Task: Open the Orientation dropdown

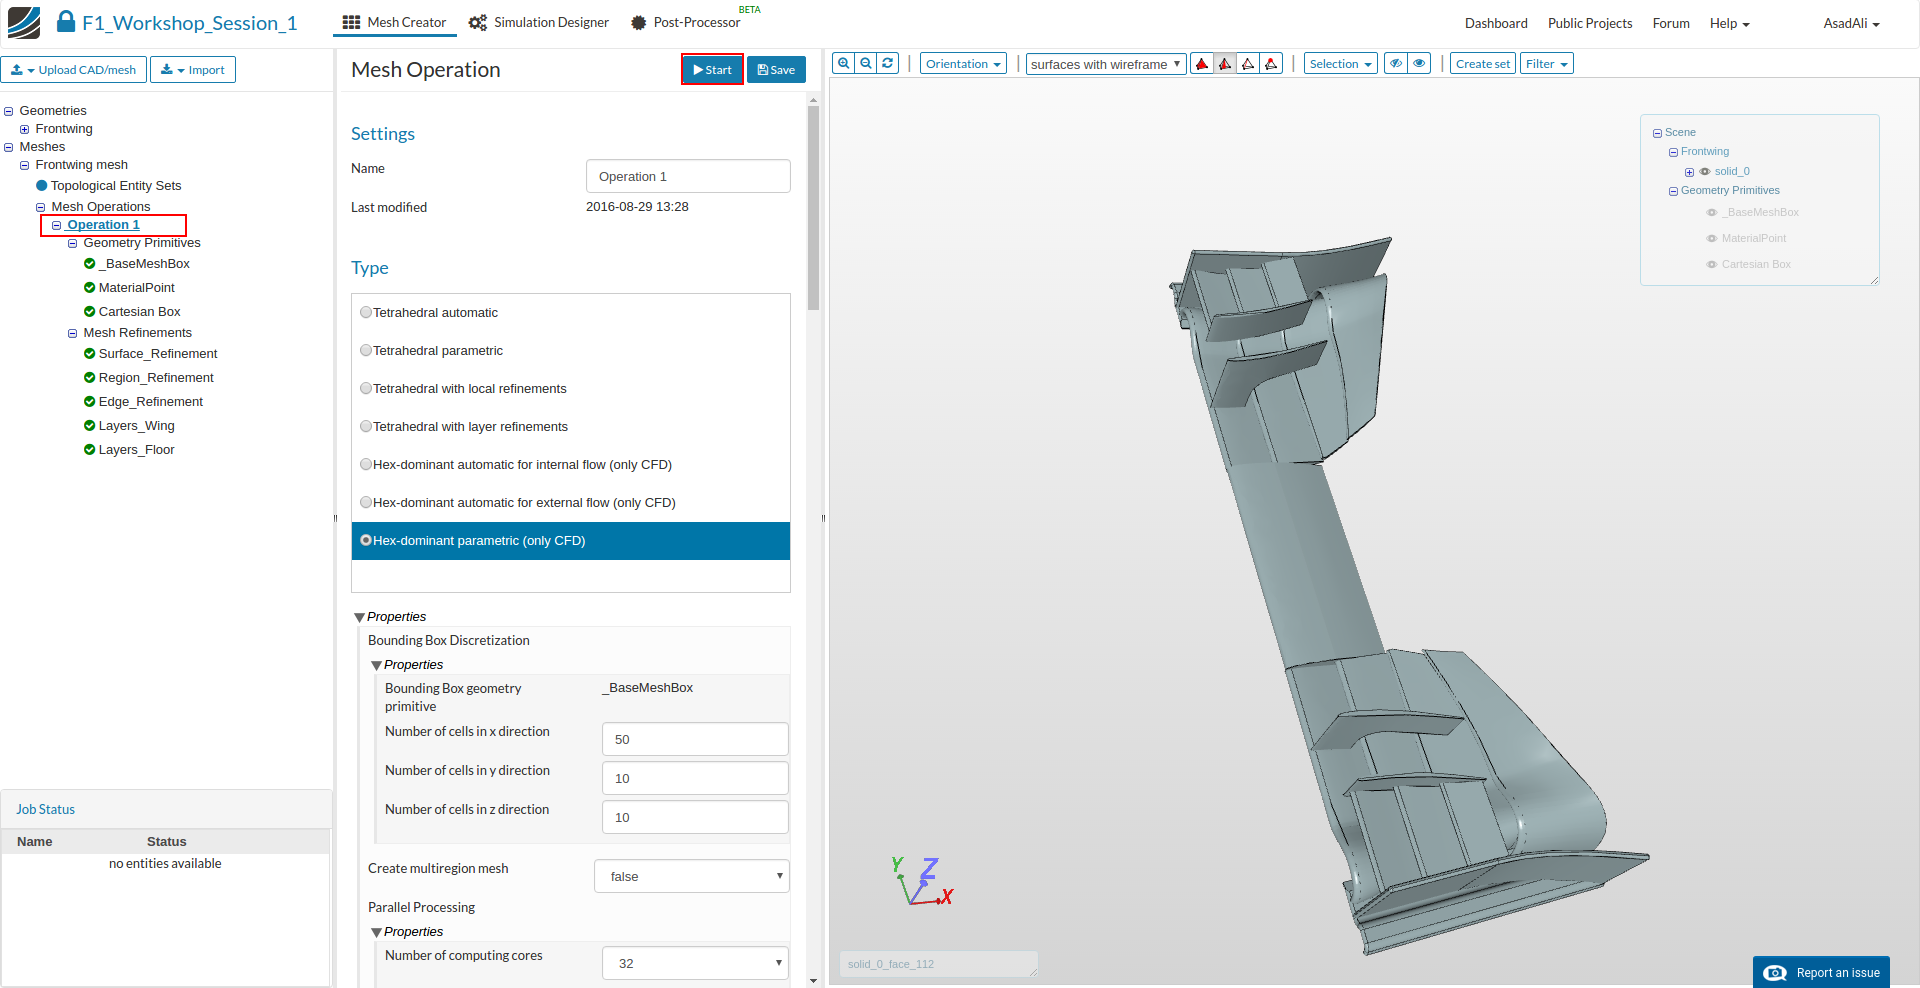Action: click(x=963, y=64)
